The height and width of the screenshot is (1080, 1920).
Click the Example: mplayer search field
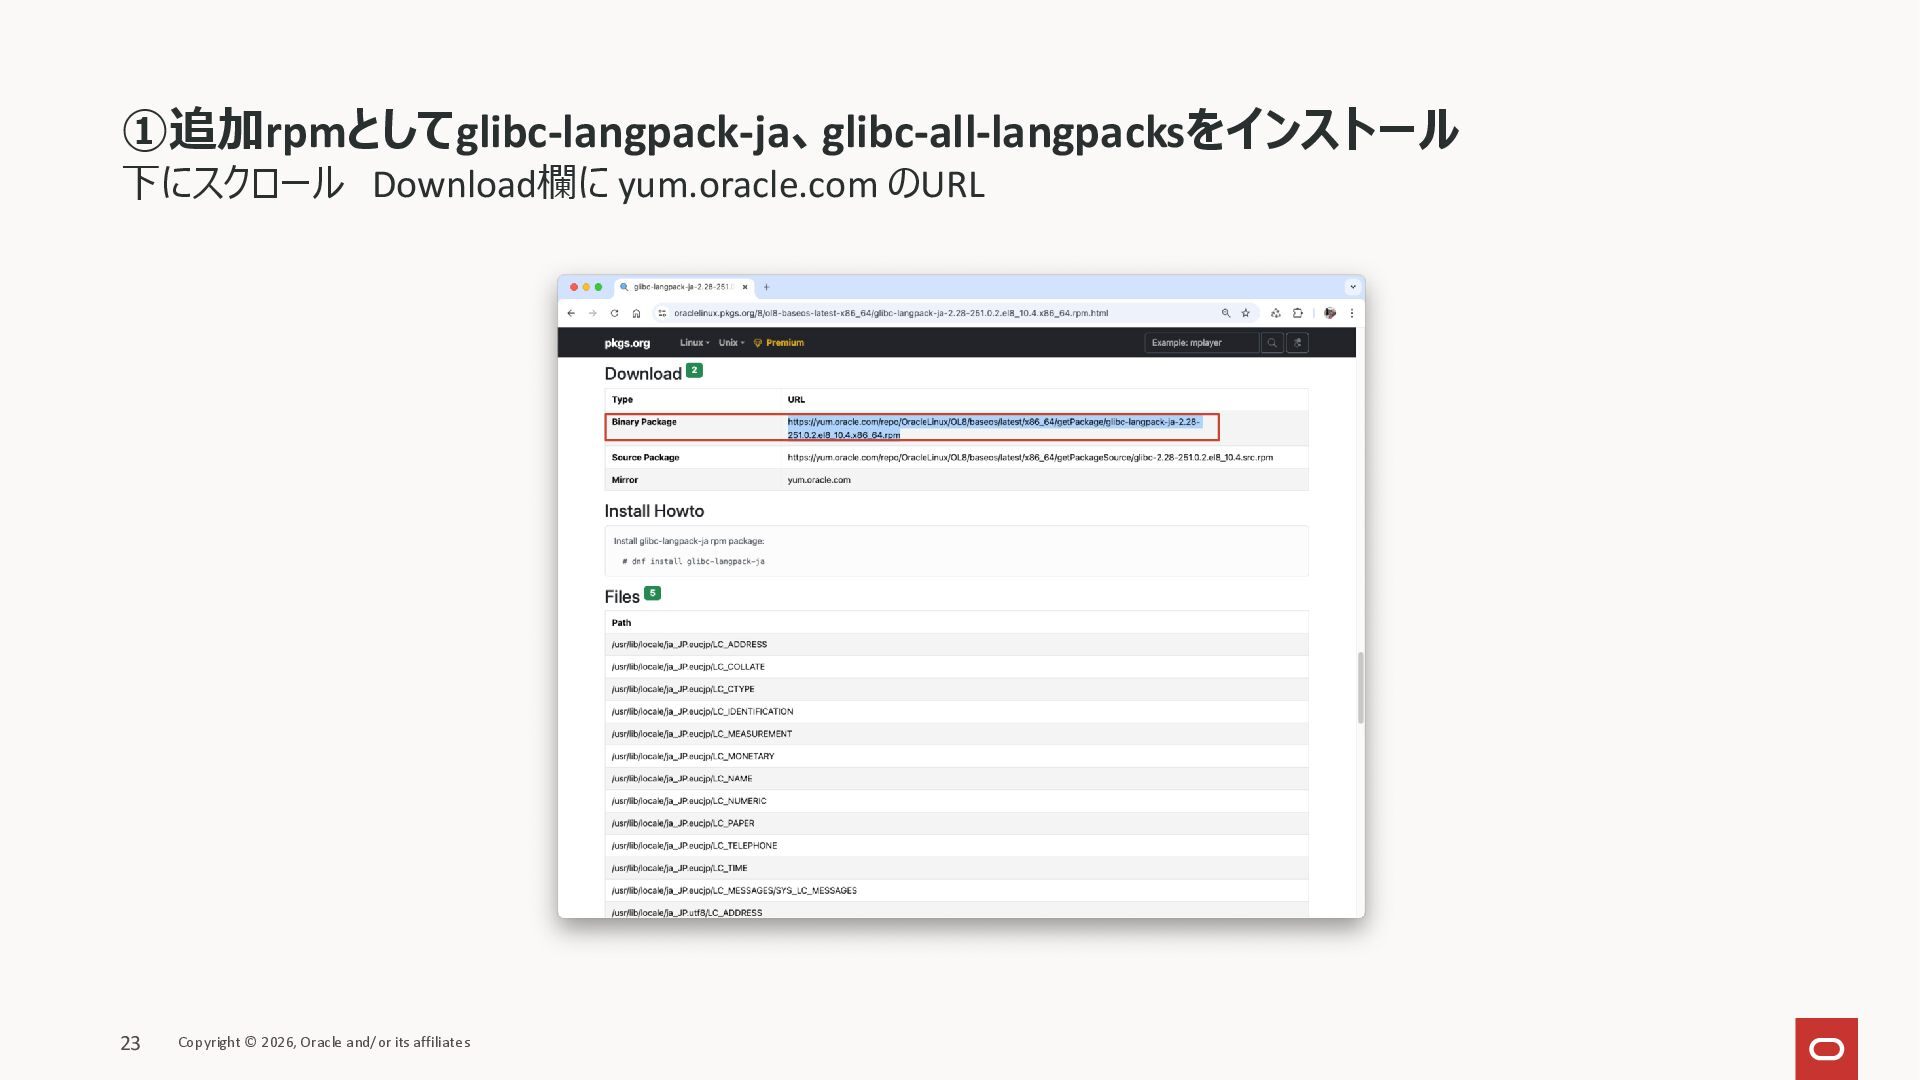pos(1201,343)
